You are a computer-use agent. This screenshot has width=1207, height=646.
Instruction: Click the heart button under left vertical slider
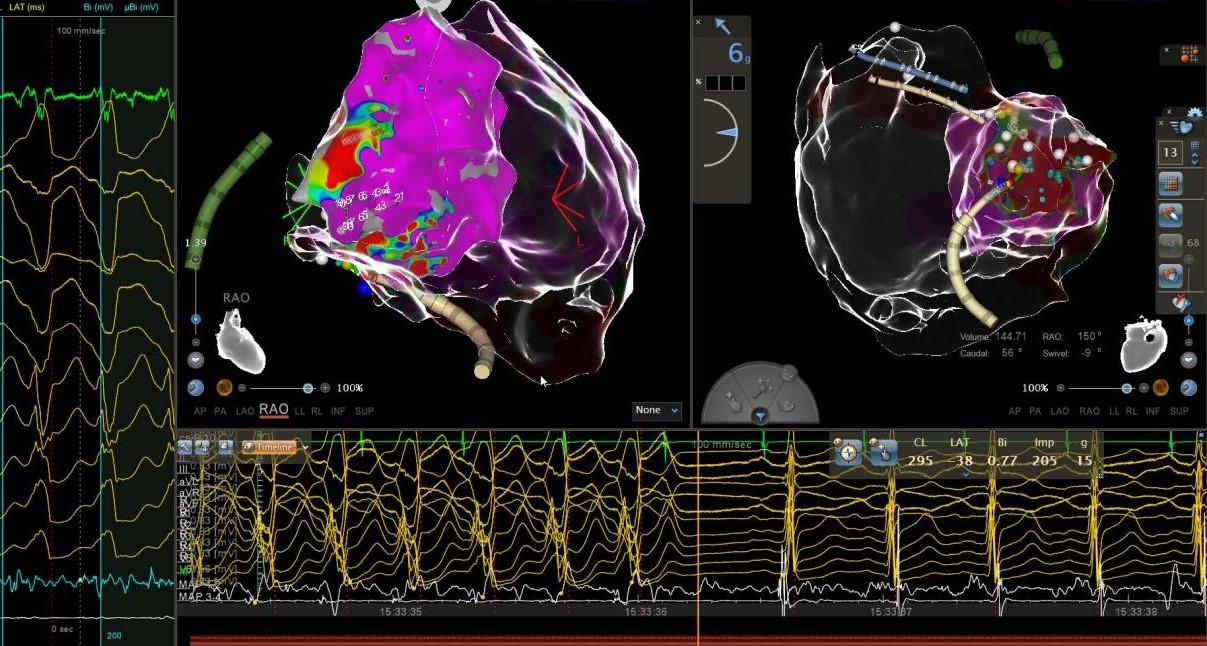tap(196, 359)
